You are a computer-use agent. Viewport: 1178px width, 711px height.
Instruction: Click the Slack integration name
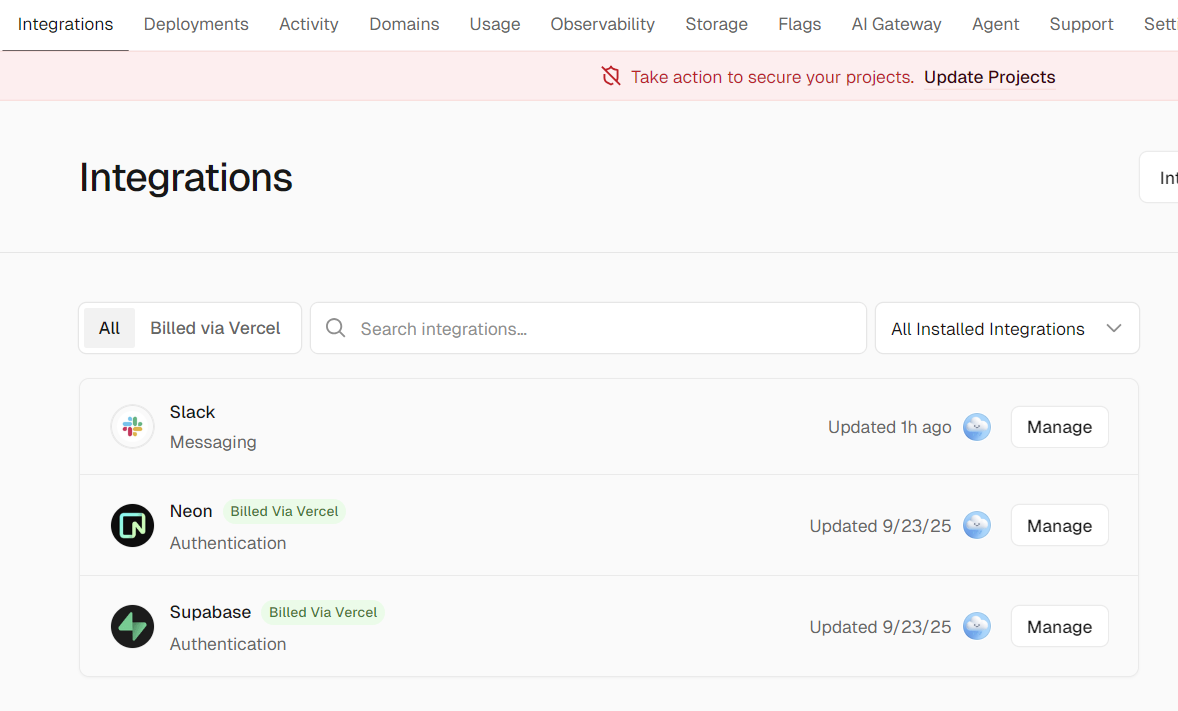pyautogui.click(x=192, y=412)
